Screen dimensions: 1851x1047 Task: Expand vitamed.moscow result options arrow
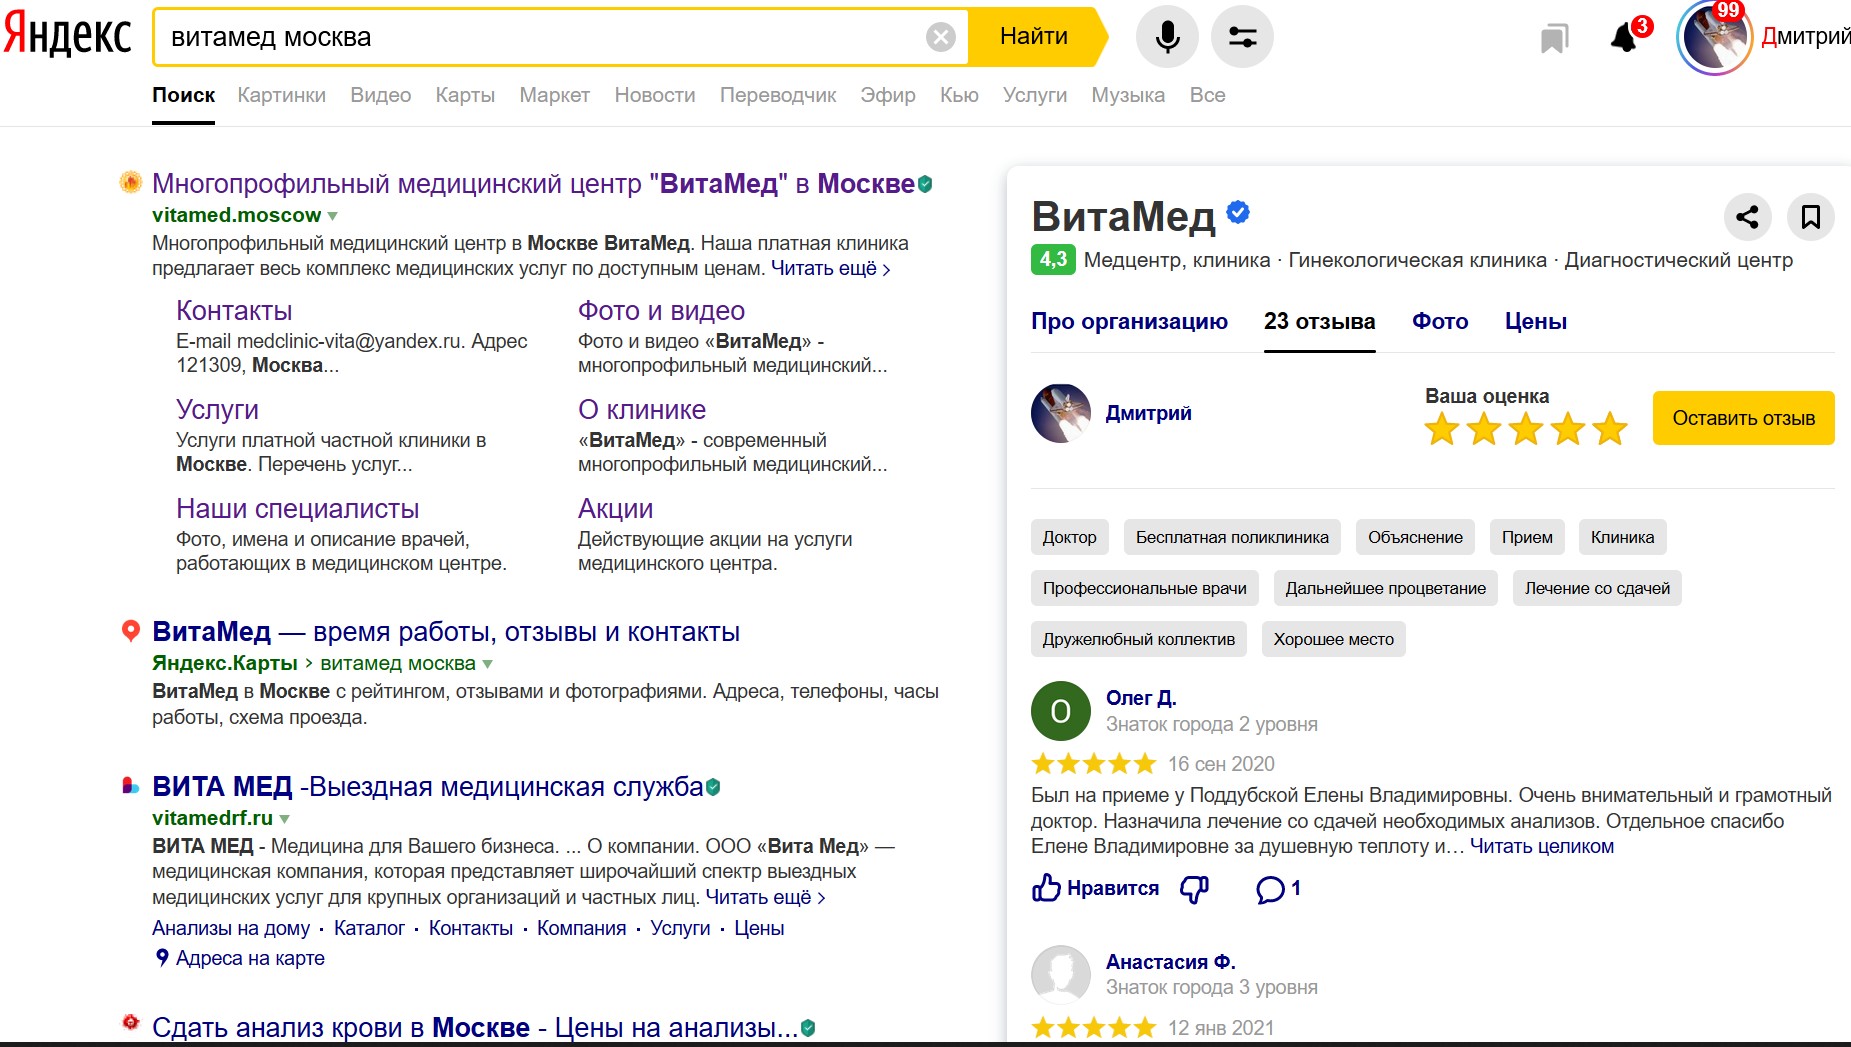333,216
